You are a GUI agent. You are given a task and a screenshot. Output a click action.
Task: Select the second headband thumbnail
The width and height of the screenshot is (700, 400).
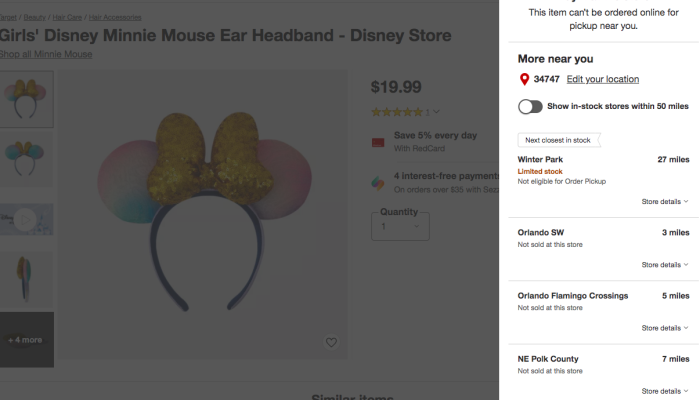pyautogui.click(x=26, y=158)
